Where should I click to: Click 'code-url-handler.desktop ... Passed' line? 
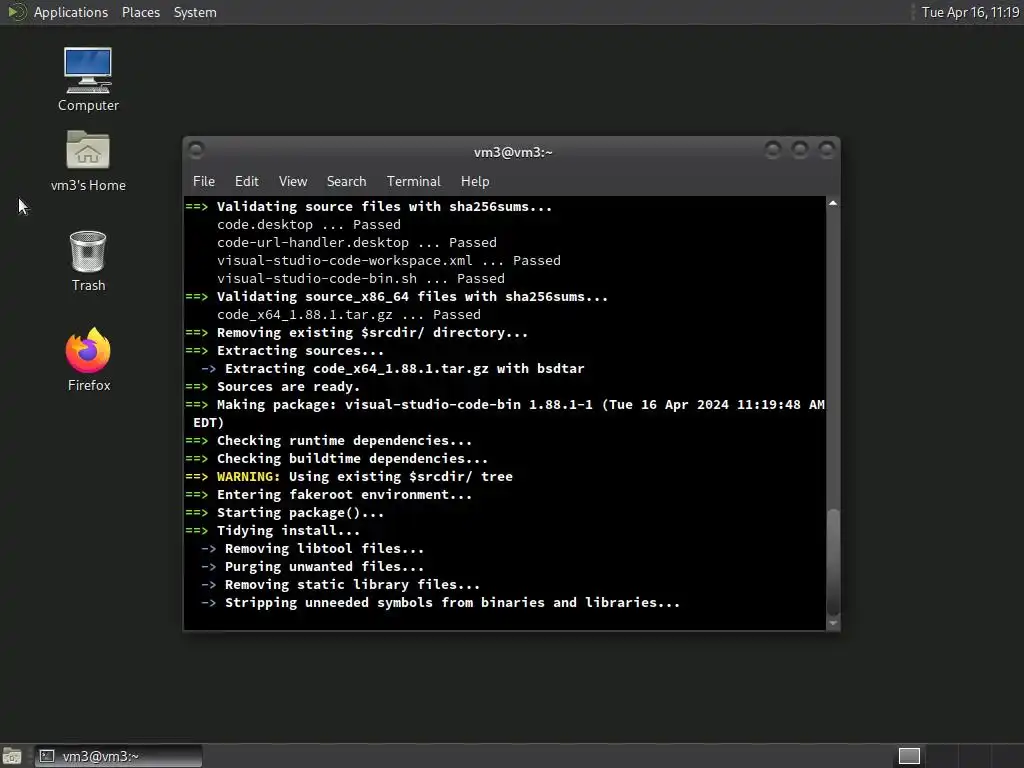pos(357,243)
